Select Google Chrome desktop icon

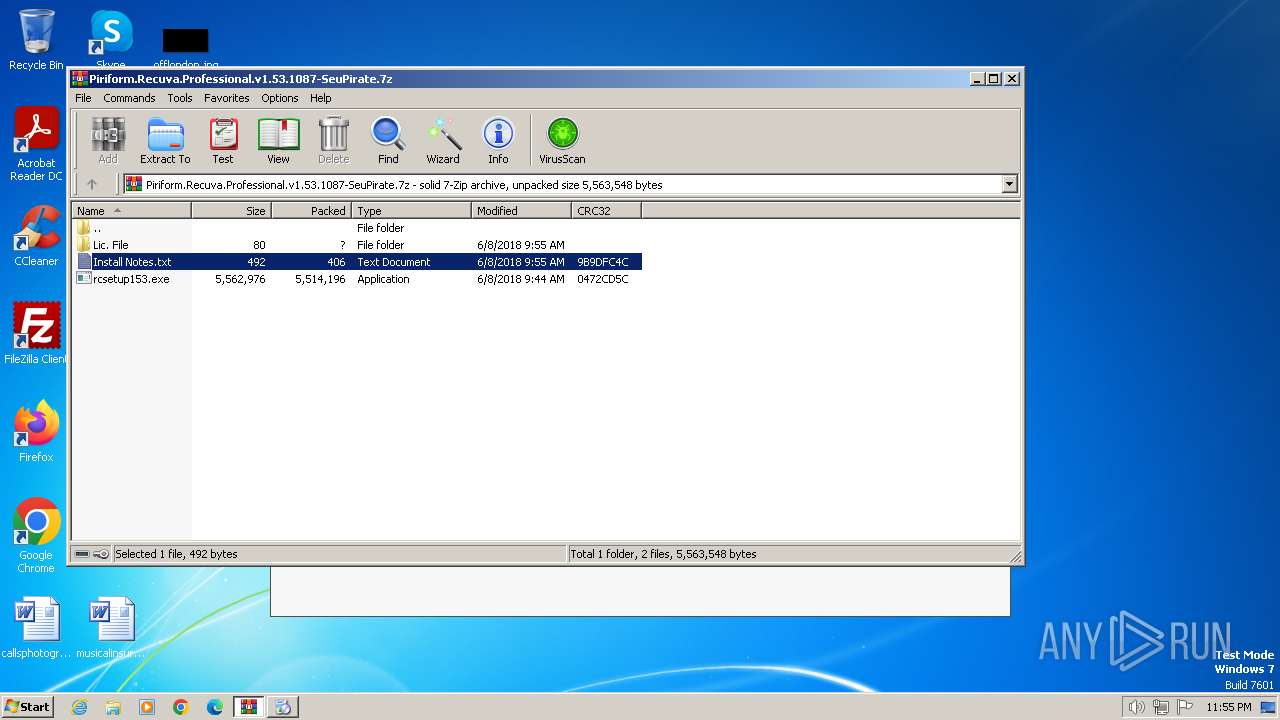[36, 536]
